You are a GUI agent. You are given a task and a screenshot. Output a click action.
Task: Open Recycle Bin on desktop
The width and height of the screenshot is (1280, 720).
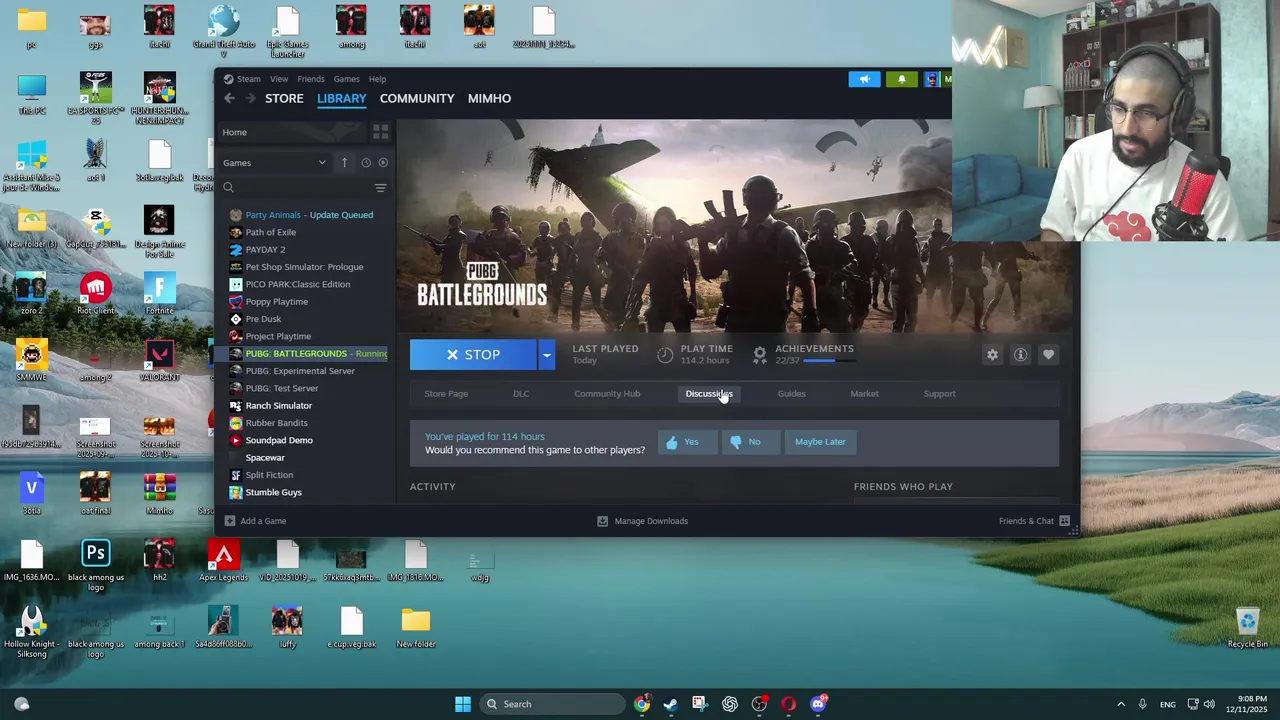[1247, 627]
